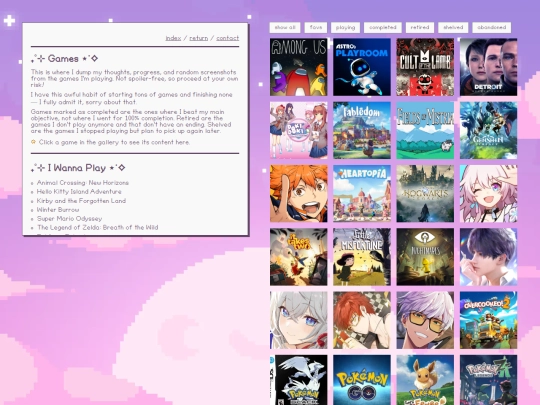Click the pink-haired winking girl thumbnail
The image size is (540, 405).
(488, 194)
